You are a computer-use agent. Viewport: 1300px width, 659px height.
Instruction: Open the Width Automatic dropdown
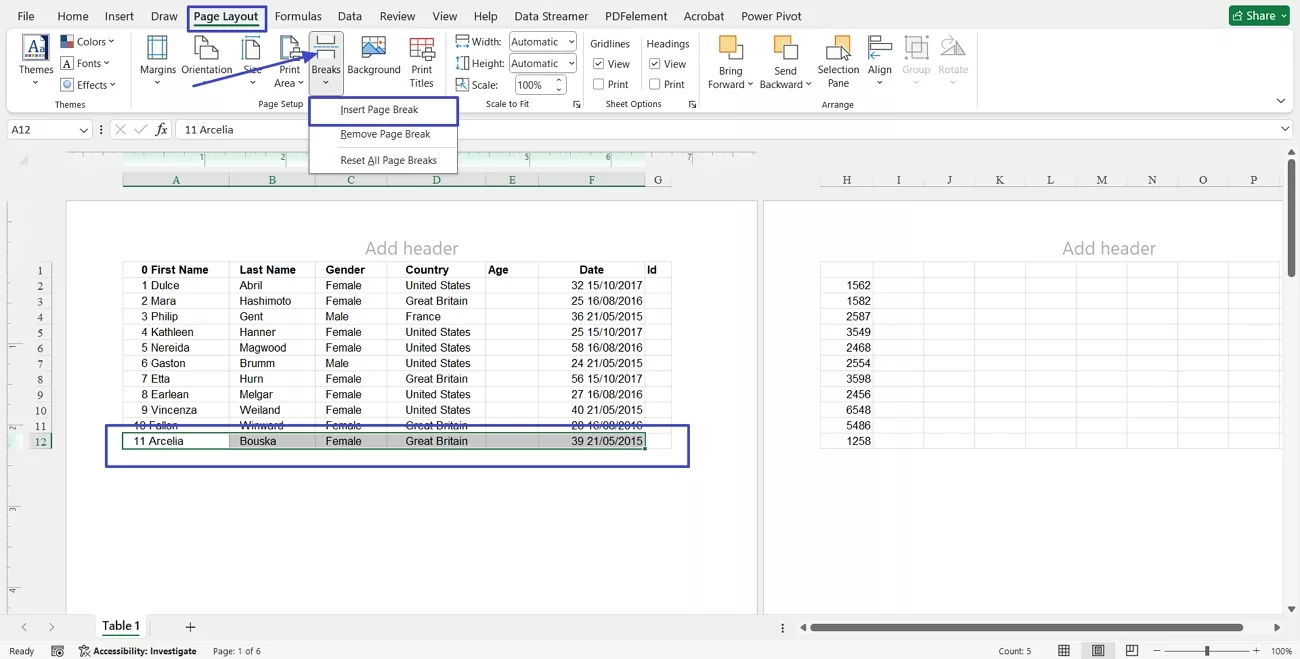pos(570,41)
